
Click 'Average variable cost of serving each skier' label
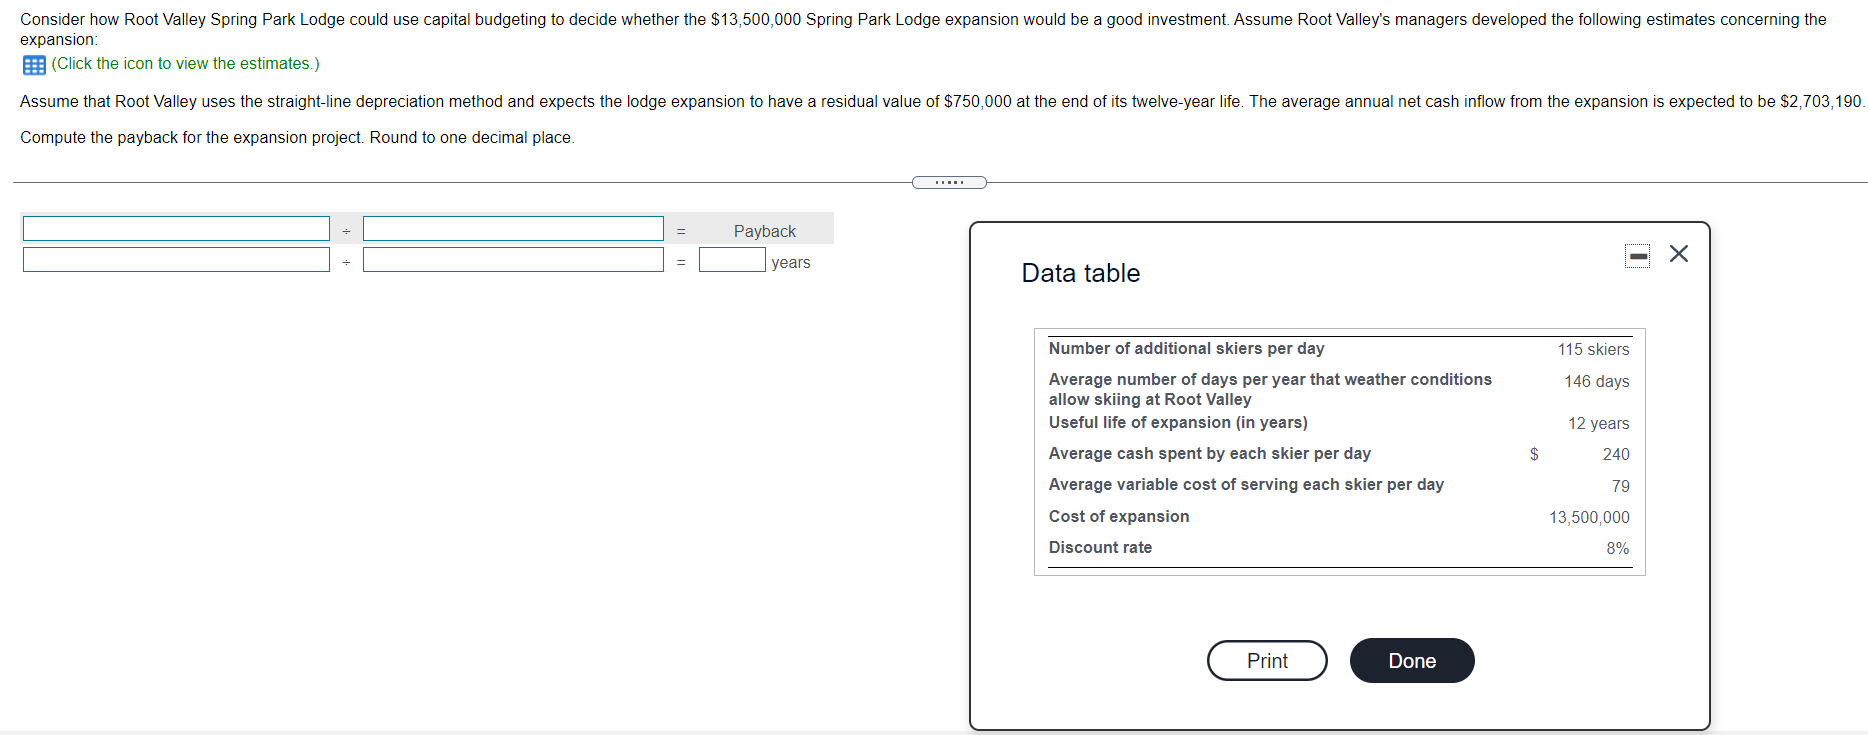click(x=1246, y=485)
